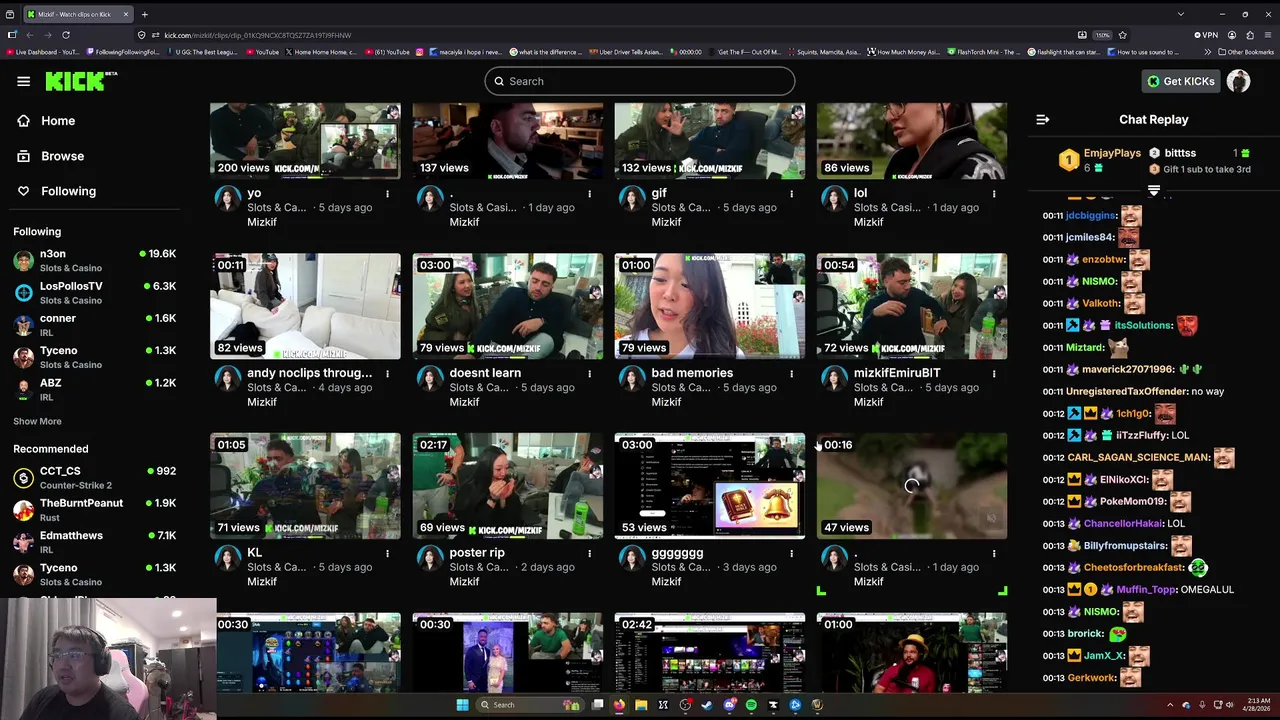1280x720 pixels.
Task: Click username CARL_SAGAN_SCIENCE_MAN in chat
Action: [x=1138, y=457]
